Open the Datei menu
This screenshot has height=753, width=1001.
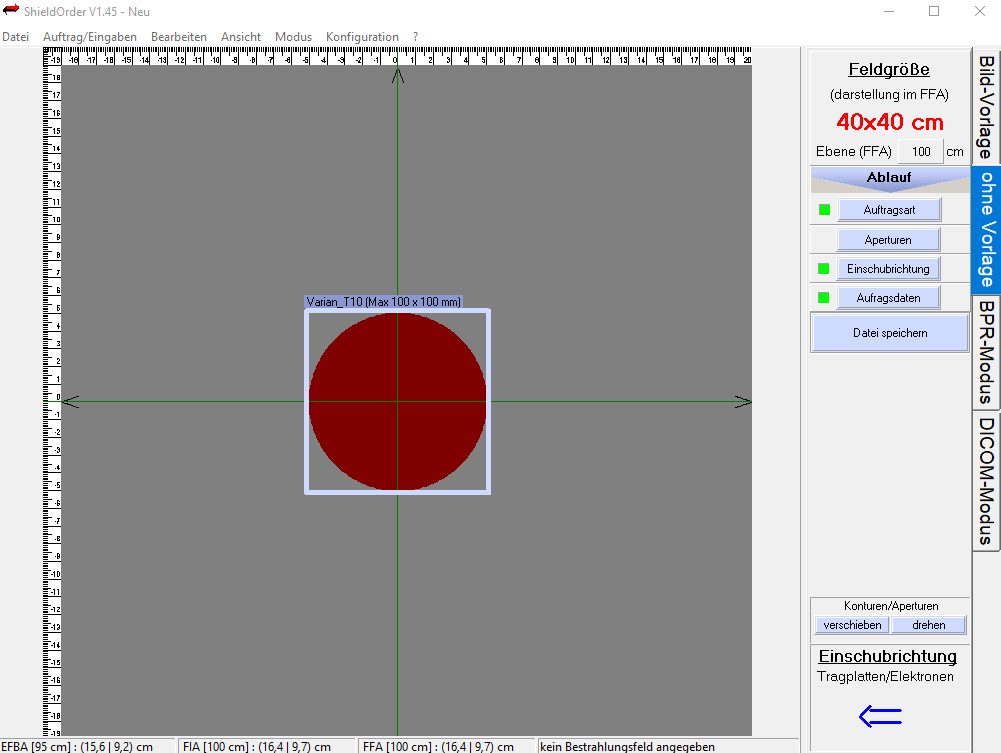point(15,37)
